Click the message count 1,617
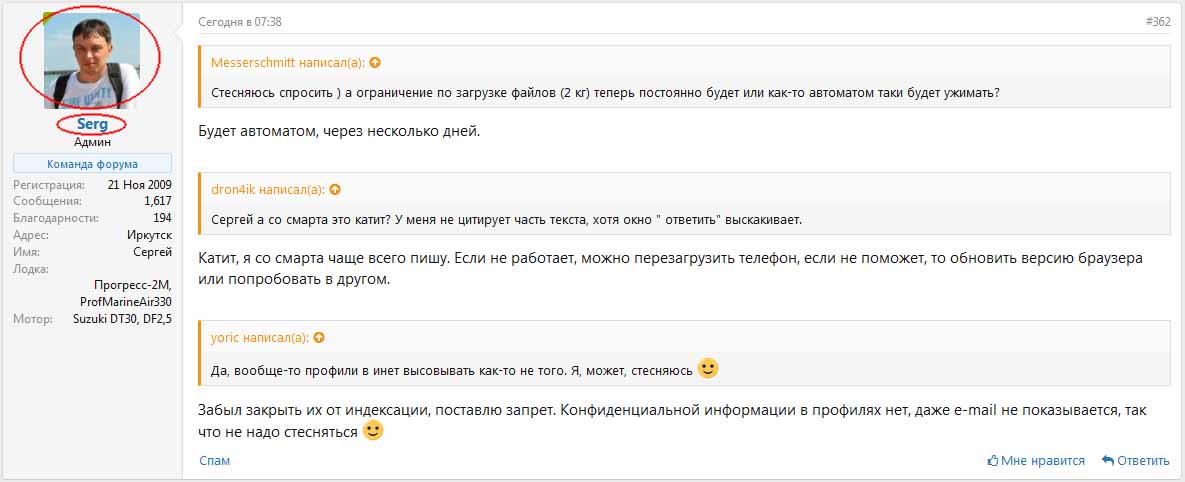This screenshot has width=1185, height=482. coord(158,201)
